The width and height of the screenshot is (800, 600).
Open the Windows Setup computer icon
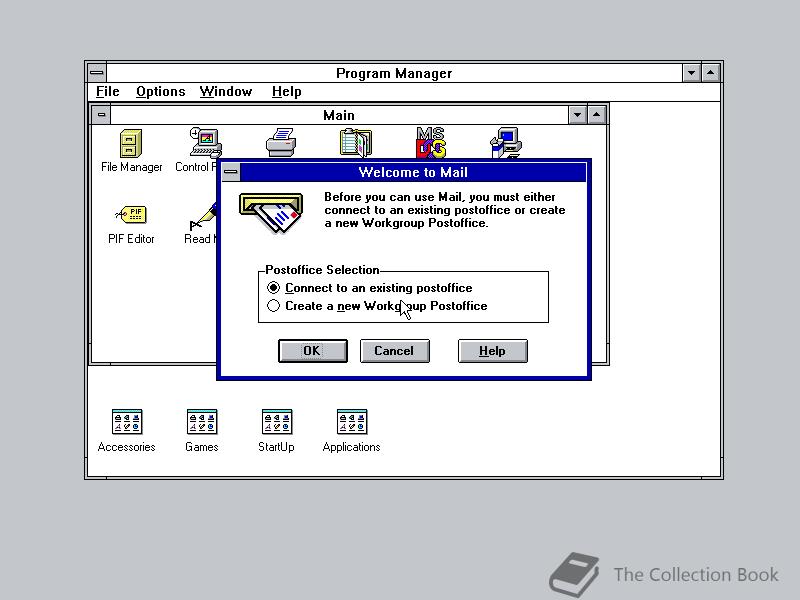coord(506,142)
